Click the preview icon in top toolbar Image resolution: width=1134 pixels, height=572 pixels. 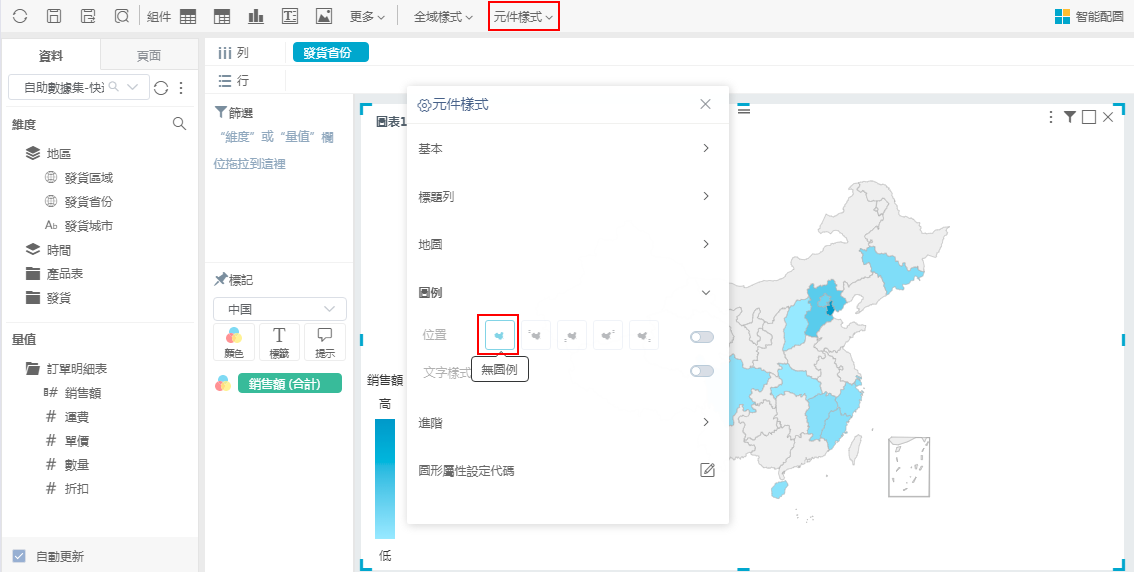pos(122,16)
